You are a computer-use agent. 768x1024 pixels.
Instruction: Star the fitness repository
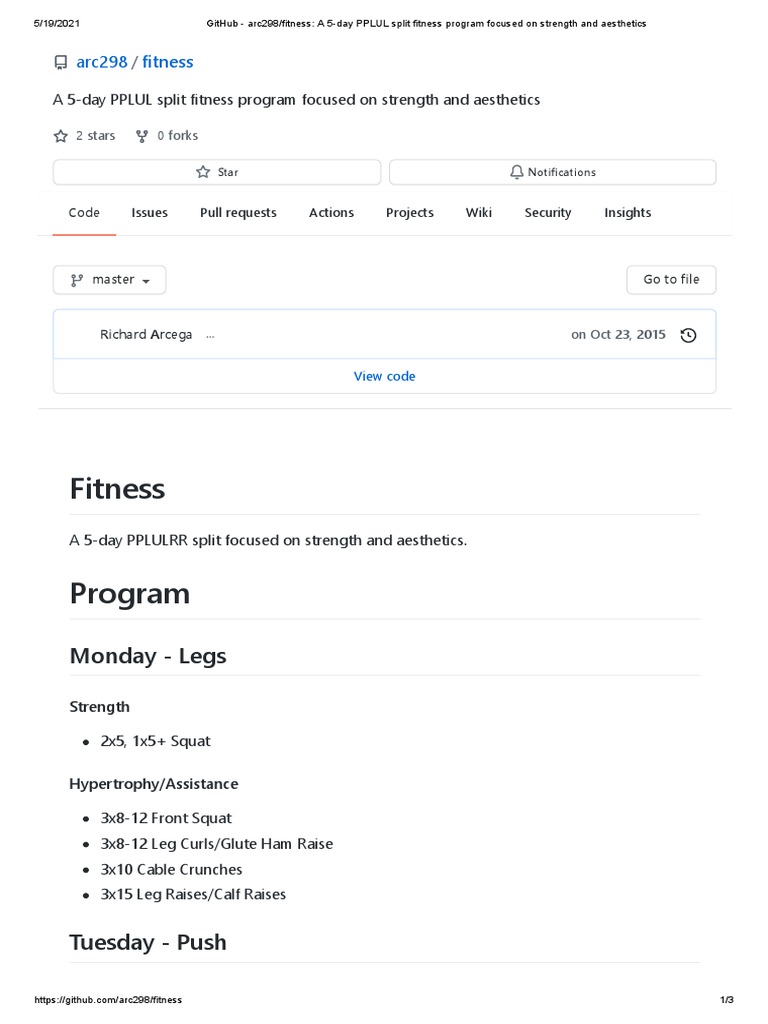click(217, 172)
